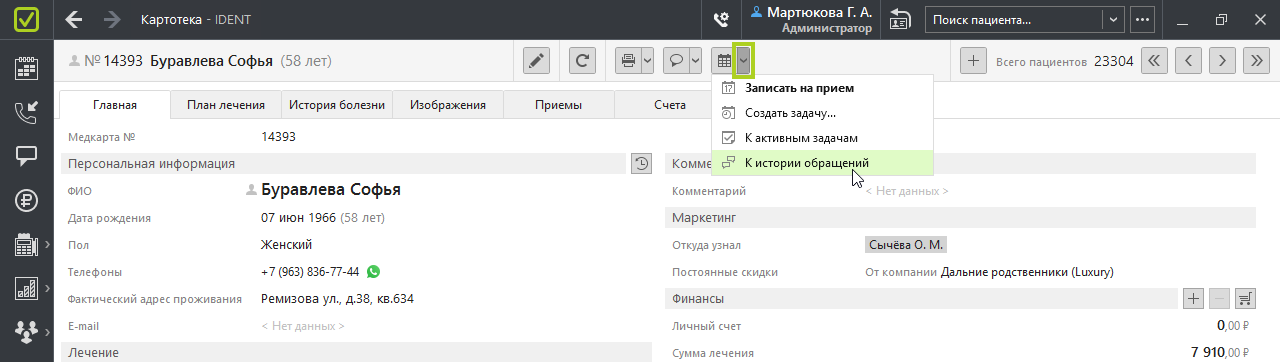Open the statistics chart sidebar icon
The height and width of the screenshot is (362, 1280).
pos(27,288)
